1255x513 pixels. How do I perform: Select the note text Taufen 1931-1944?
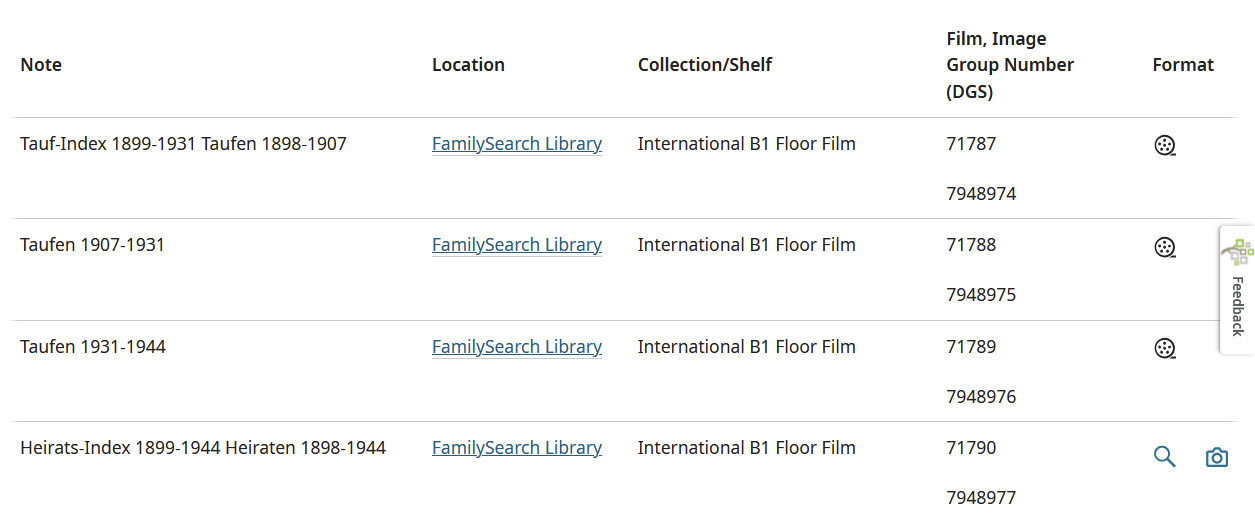[x=93, y=347]
